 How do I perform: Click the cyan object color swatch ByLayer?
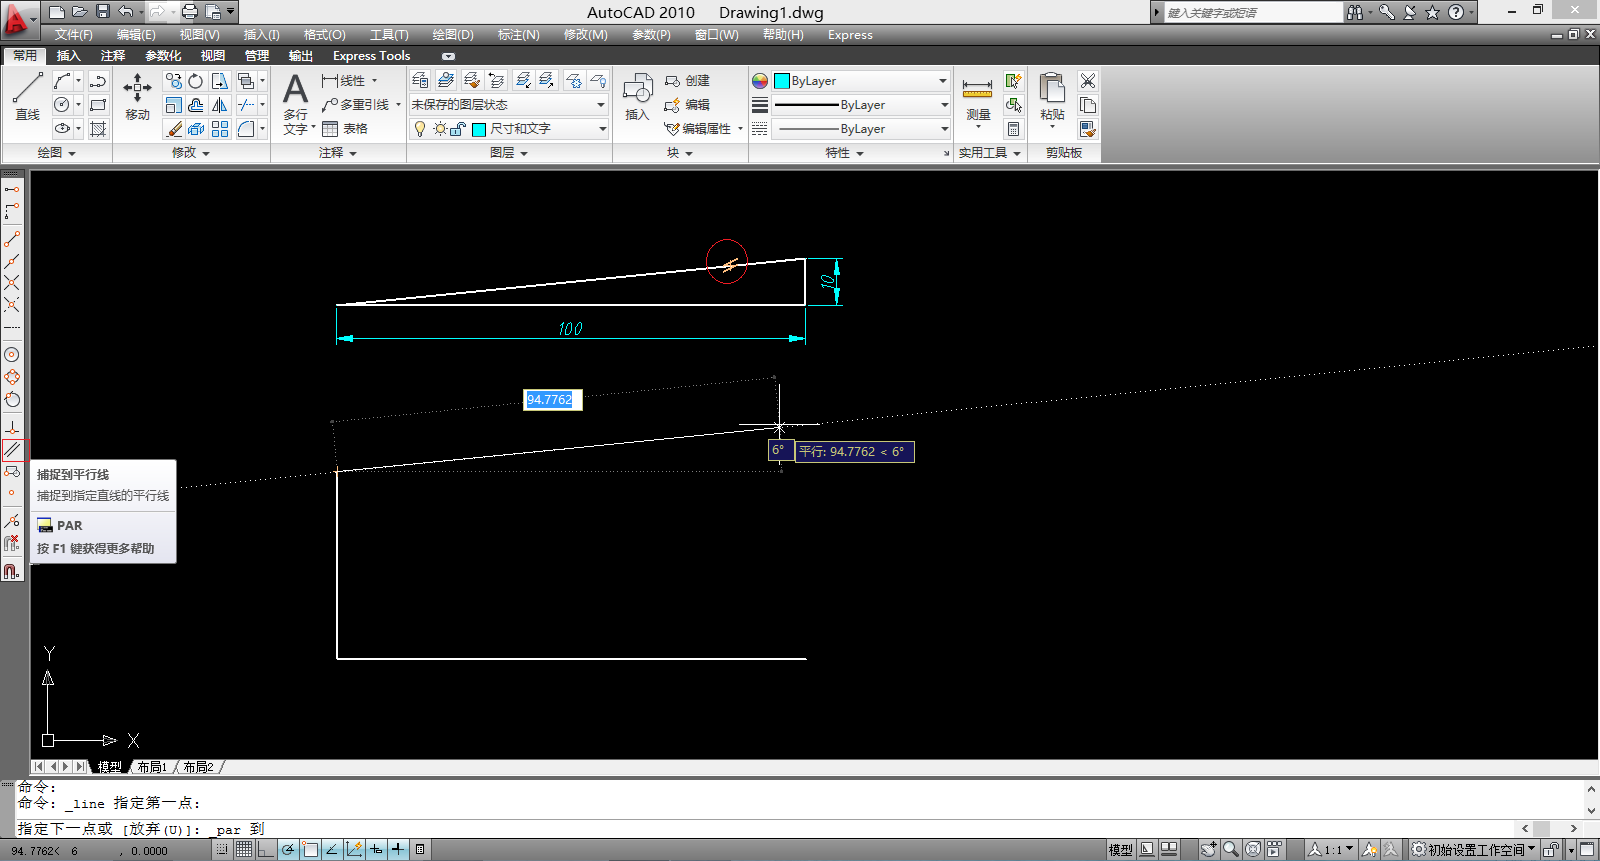tap(782, 81)
